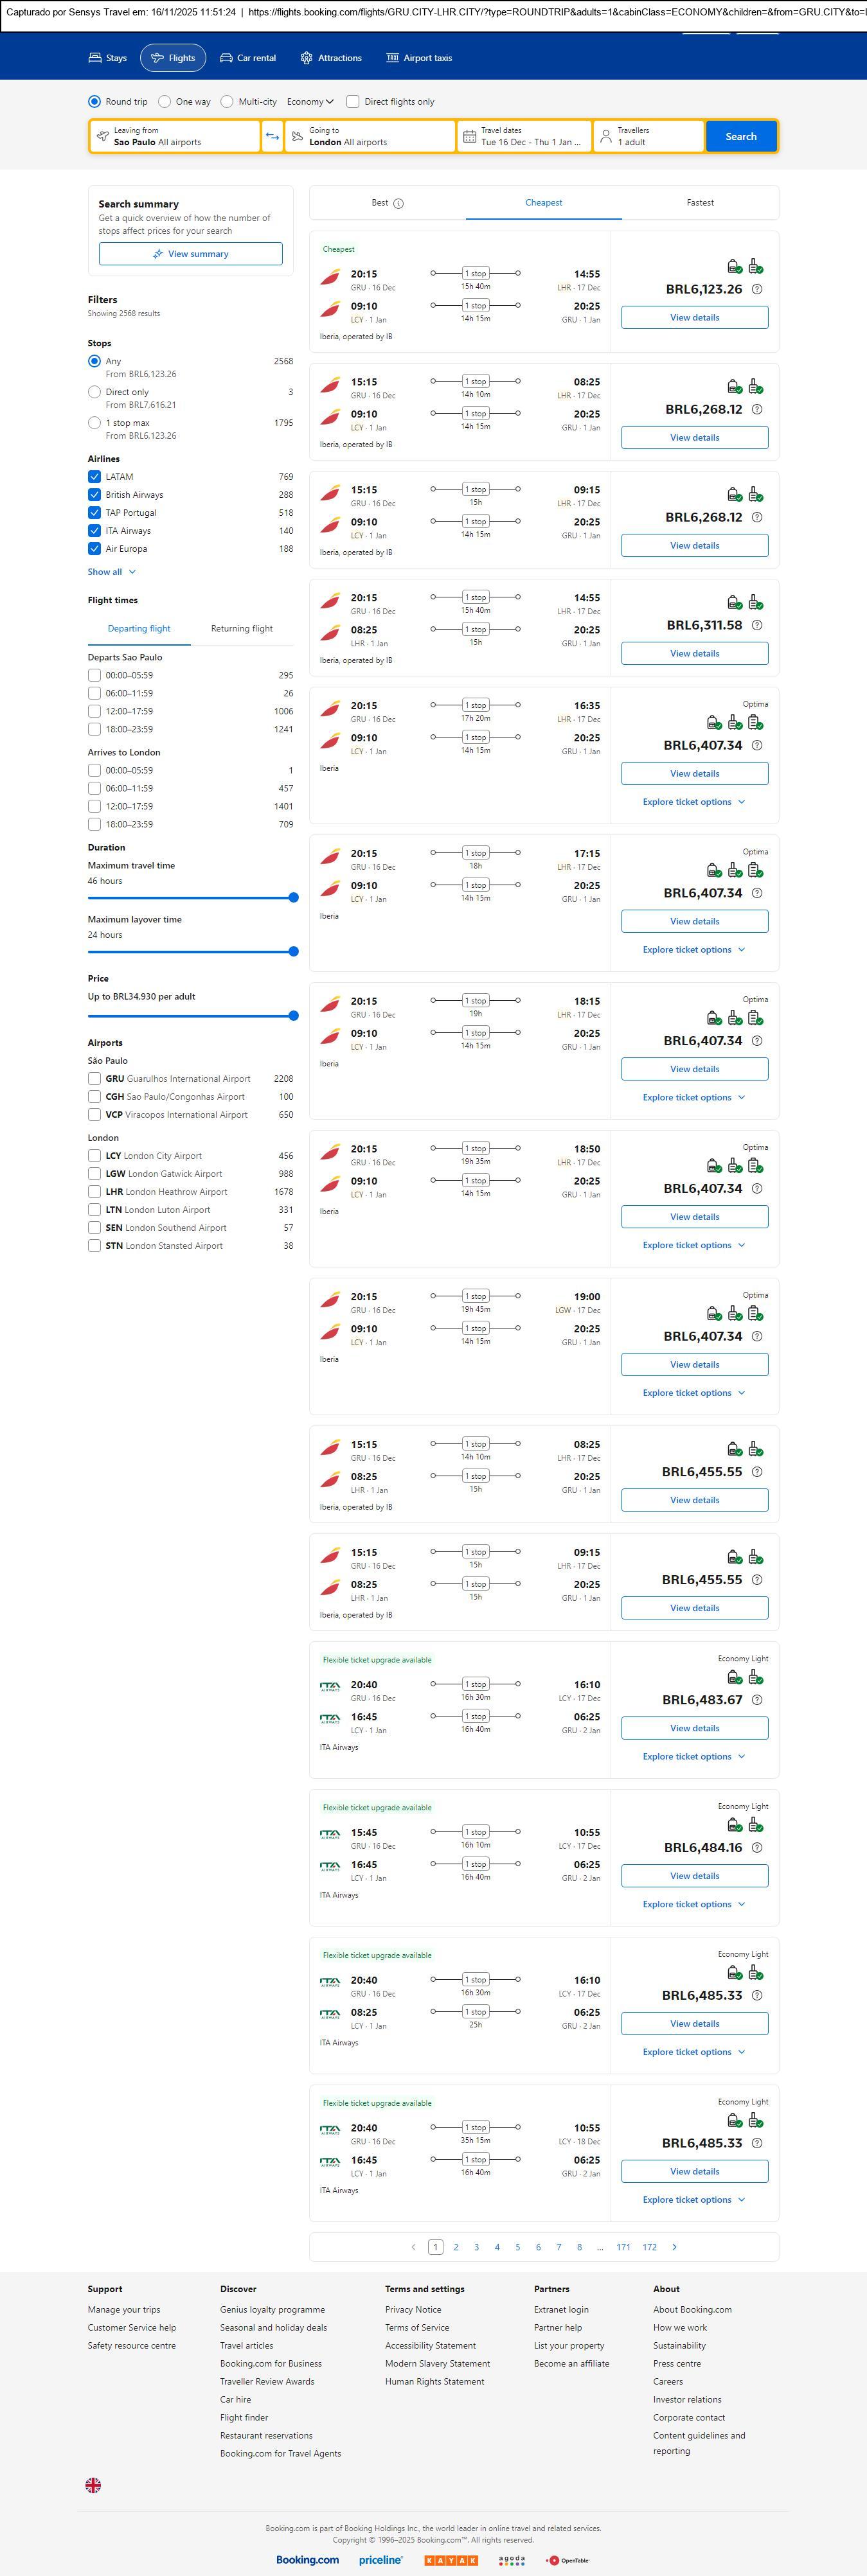Open the Economy cabin class dropdown
Viewport: 867px width, 2576px height.
pos(310,101)
